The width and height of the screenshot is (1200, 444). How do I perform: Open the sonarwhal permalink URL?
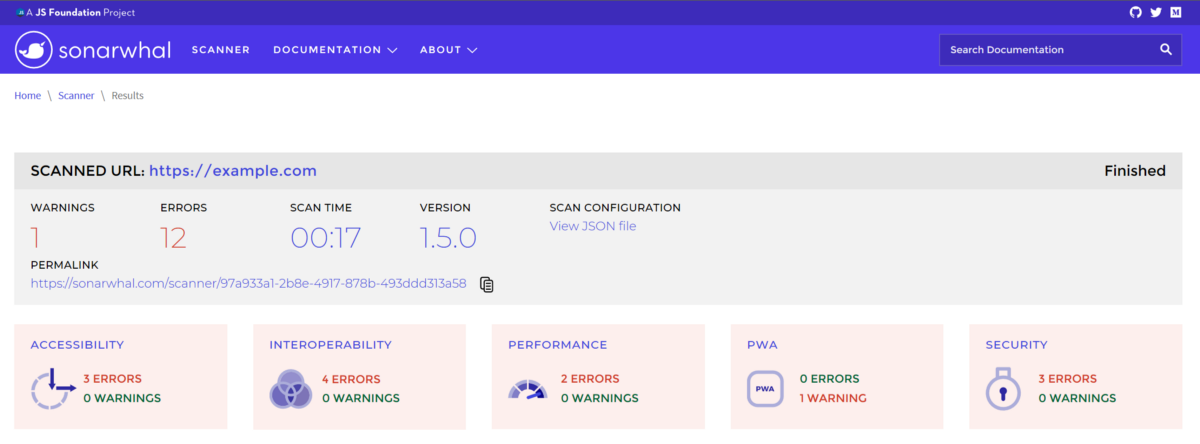click(x=249, y=283)
